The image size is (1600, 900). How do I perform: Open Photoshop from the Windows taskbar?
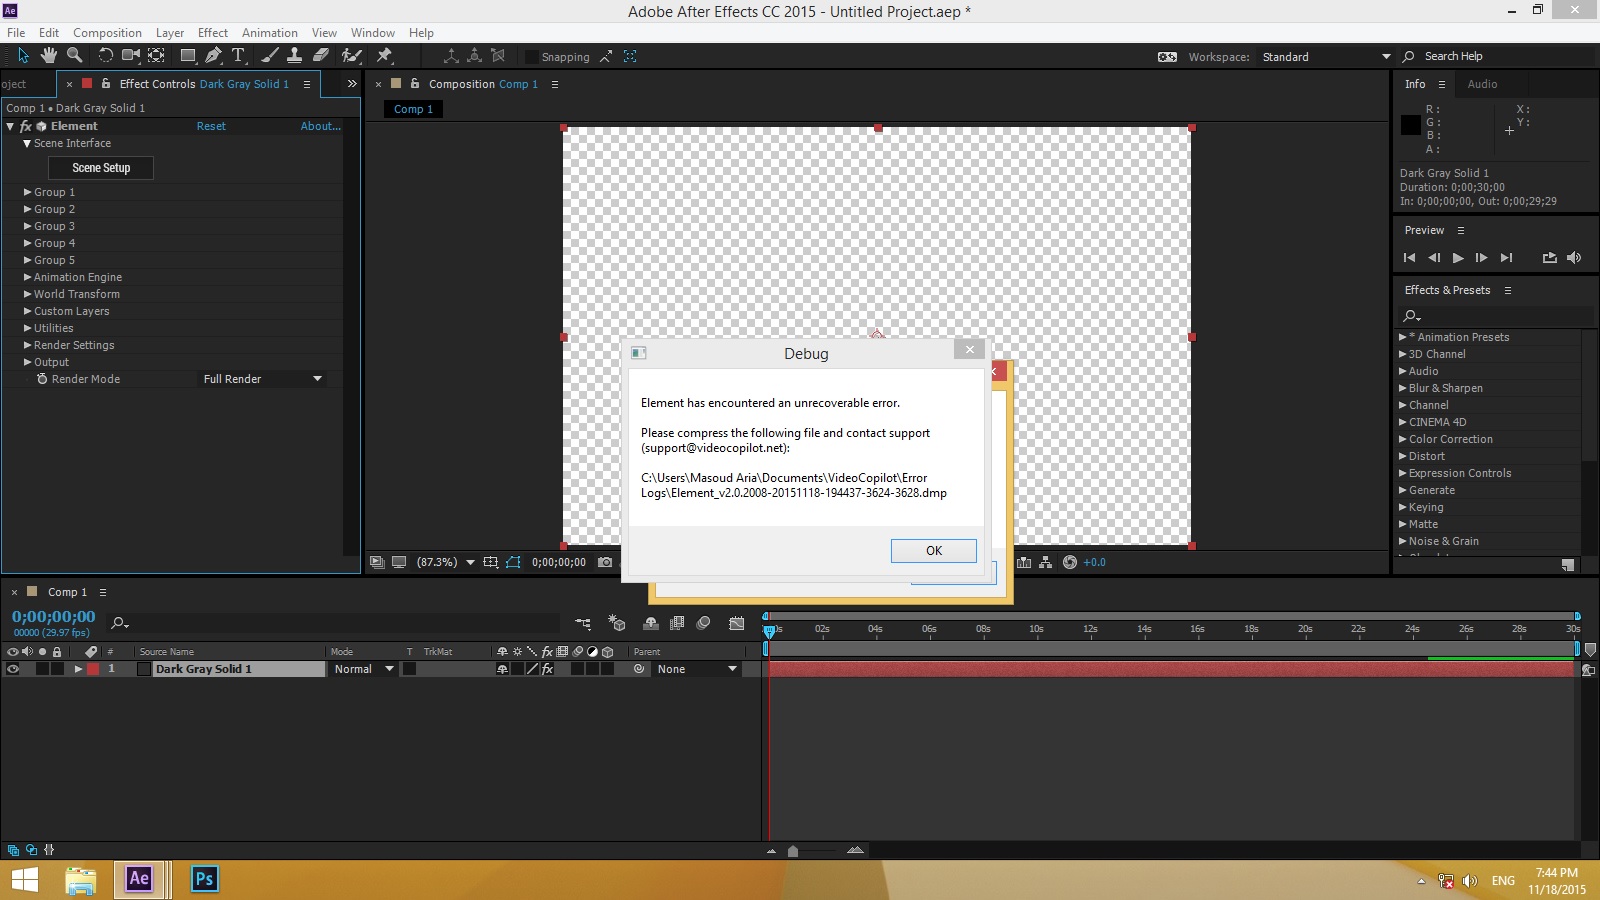pos(204,879)
